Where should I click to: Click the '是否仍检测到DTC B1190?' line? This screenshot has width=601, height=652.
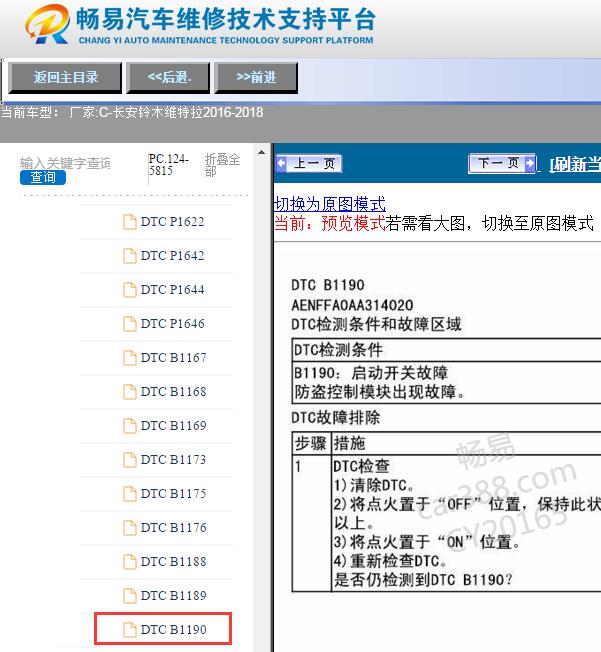click(x=423, y=580)
